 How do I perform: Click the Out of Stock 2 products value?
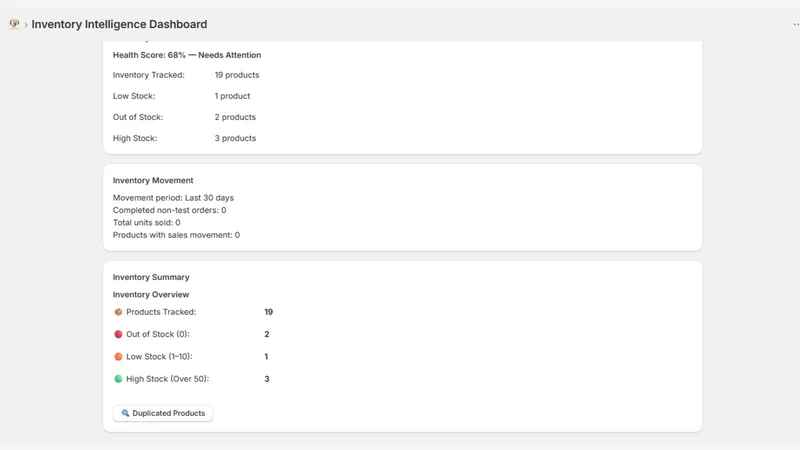pyautogui.click(x=235, y=117)
